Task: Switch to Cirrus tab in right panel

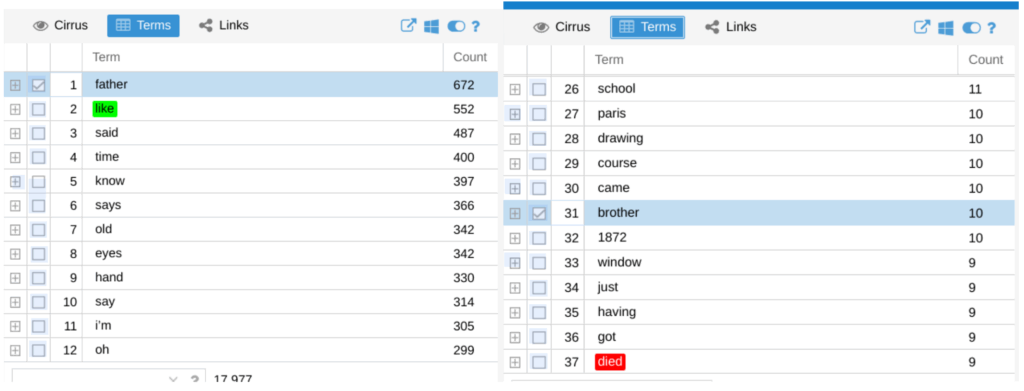Action: tap(562, 27)
